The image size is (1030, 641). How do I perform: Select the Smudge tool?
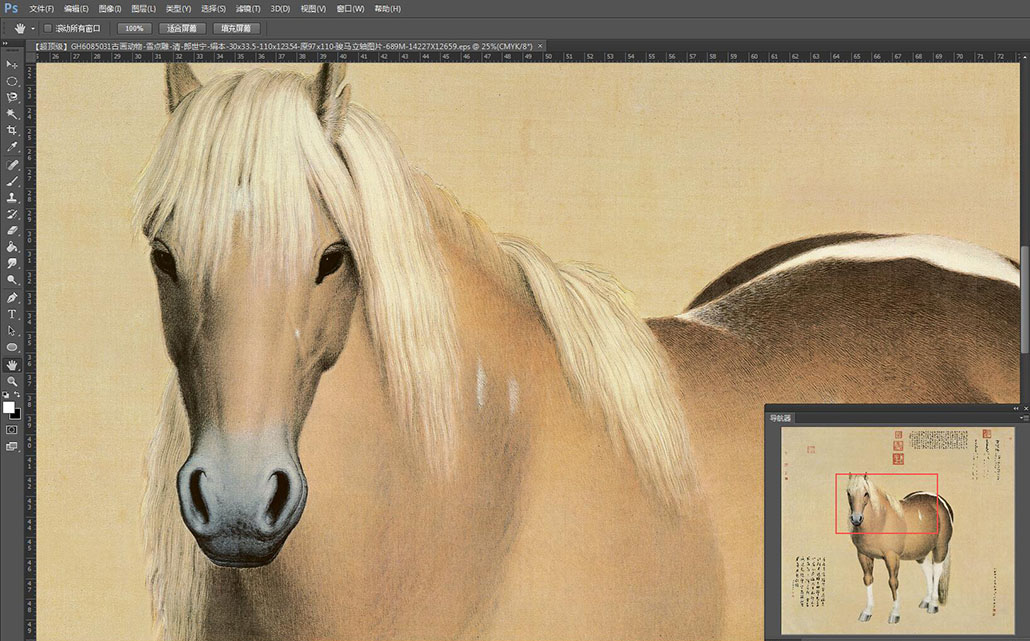point(12,263)
